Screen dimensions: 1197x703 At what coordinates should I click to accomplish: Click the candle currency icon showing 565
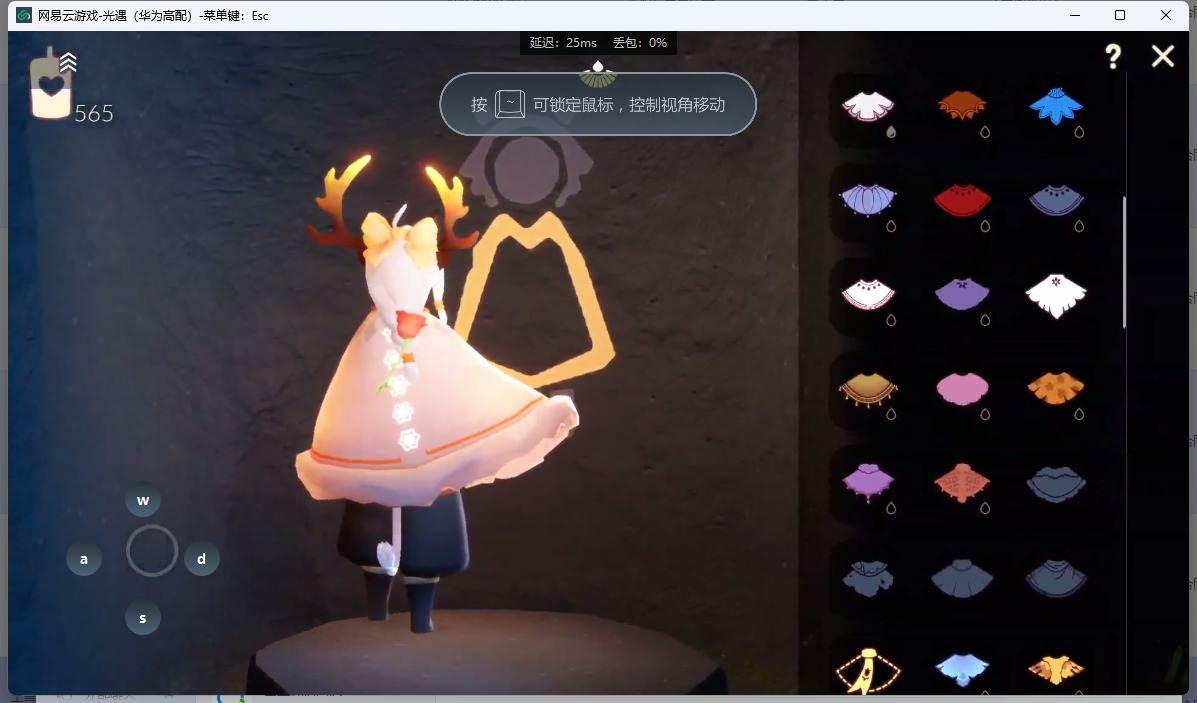pos(51,84)
